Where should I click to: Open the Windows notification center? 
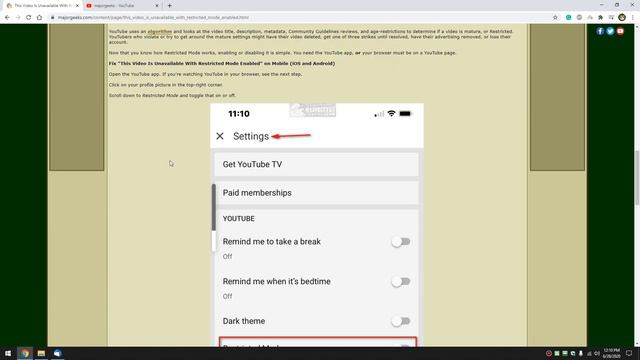(629, 353)
